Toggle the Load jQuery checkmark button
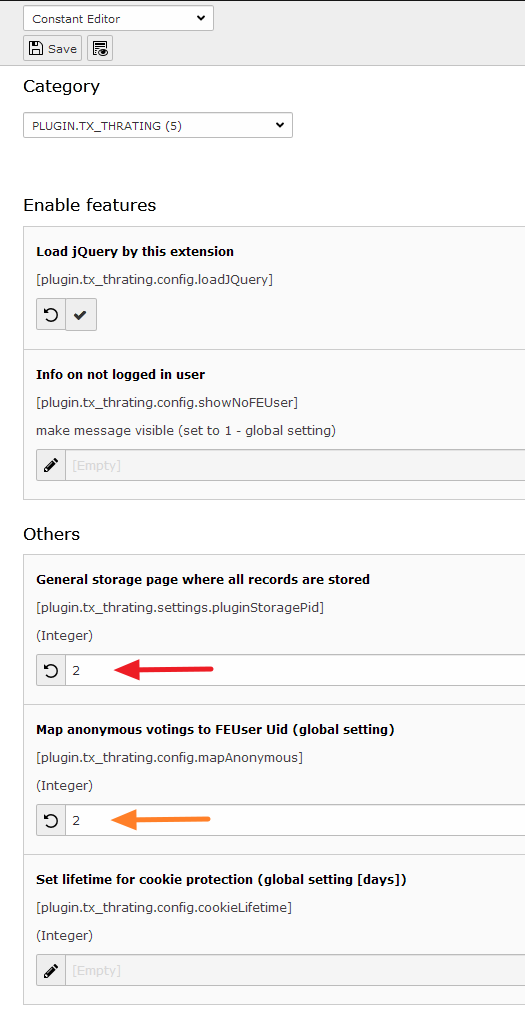 tap(81, 315)
